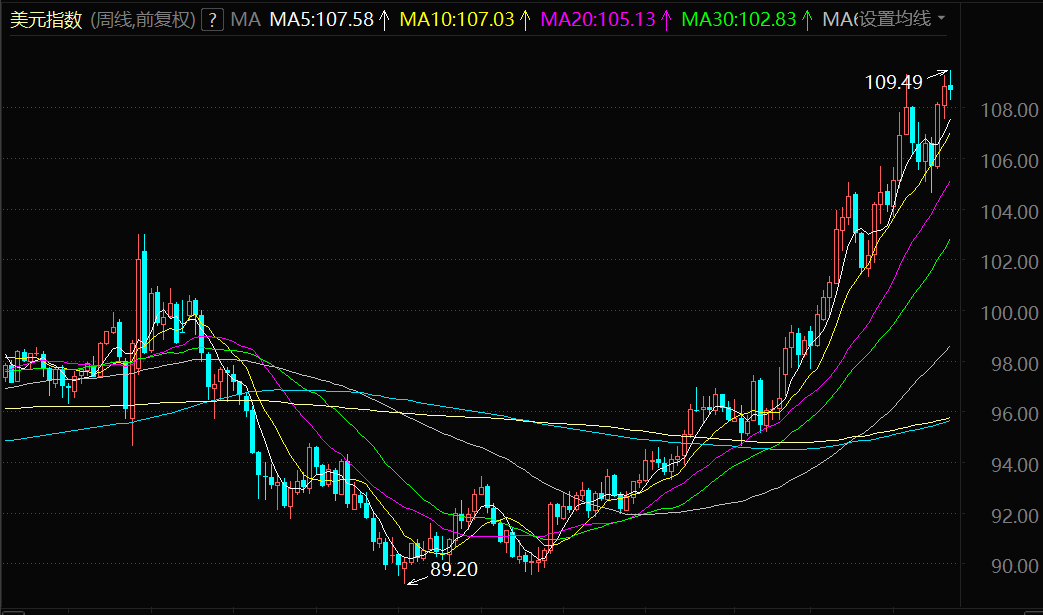Select the MA indicator label
Image resolution: width=1043 pixels, height=615 pixels.
click(x=245, y=19)
